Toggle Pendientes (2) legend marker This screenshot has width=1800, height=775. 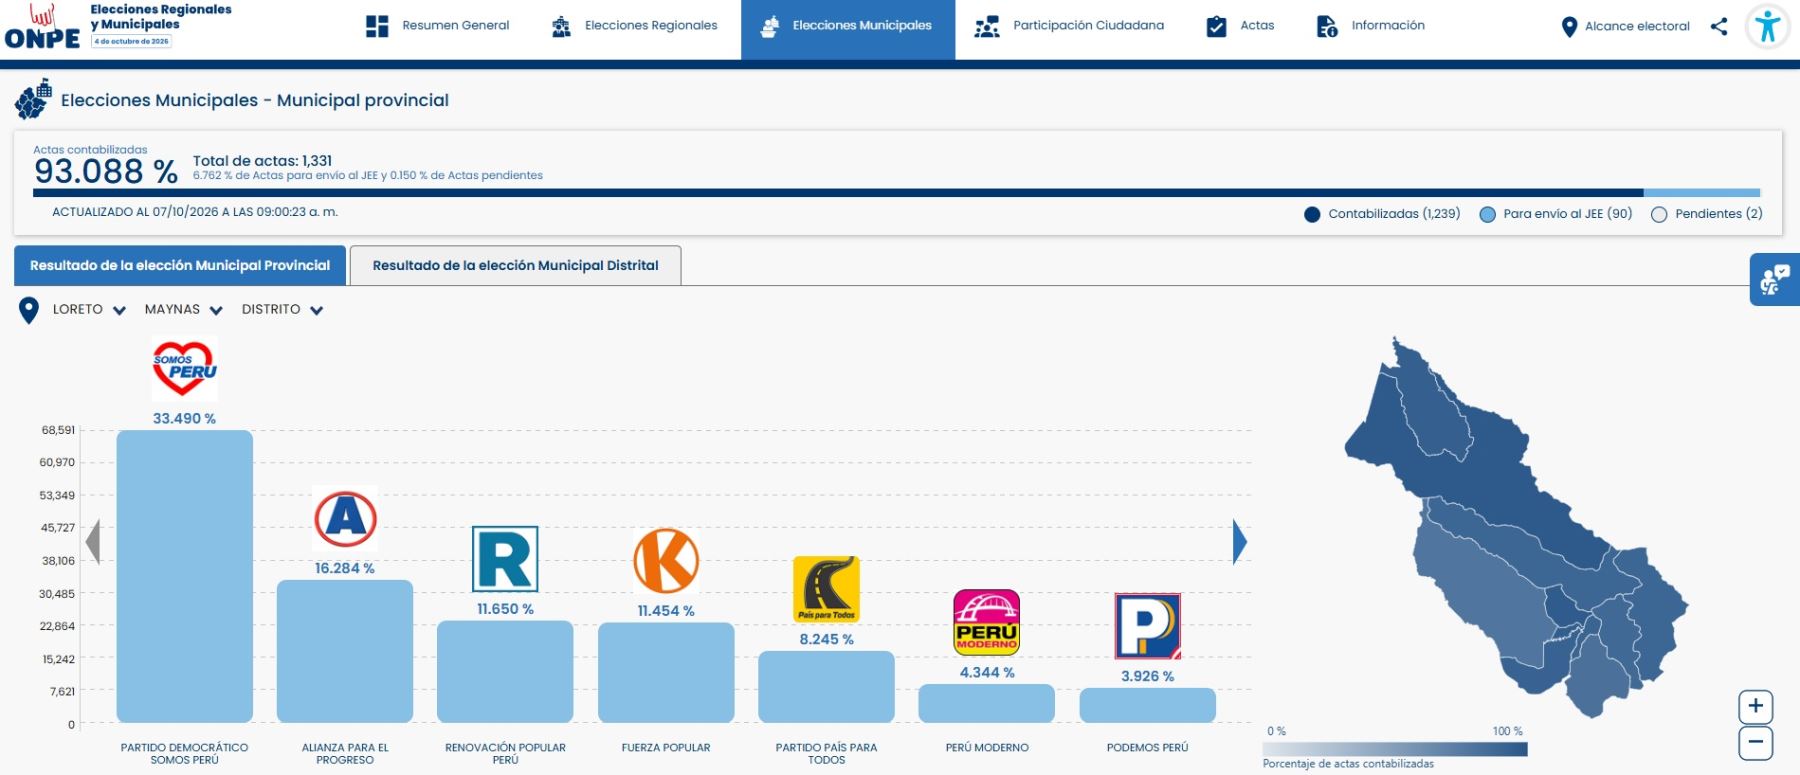tap(1659, 214)
